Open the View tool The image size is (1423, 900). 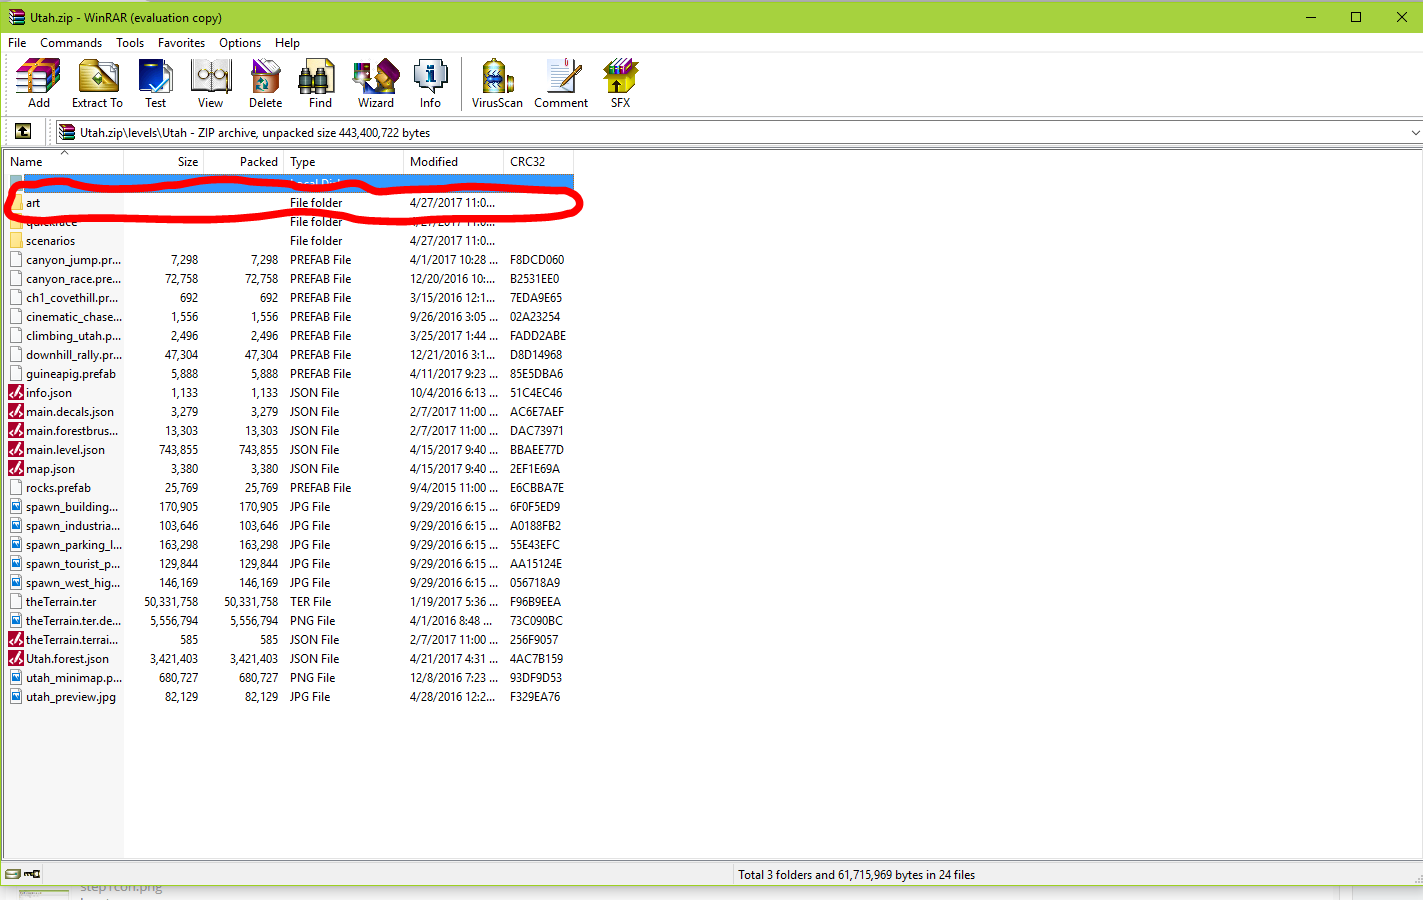(x=210, y=83)
